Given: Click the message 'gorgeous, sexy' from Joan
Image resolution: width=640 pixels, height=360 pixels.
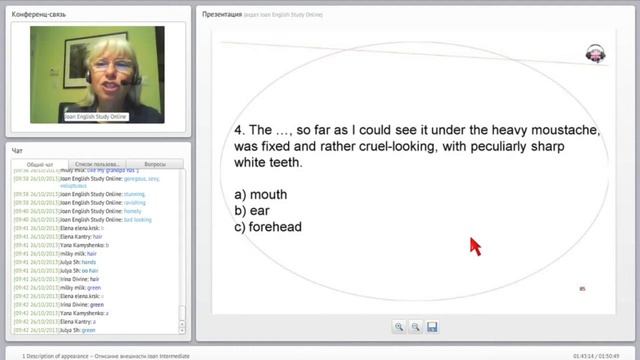Looking at the screenshot, I should 142,179.
